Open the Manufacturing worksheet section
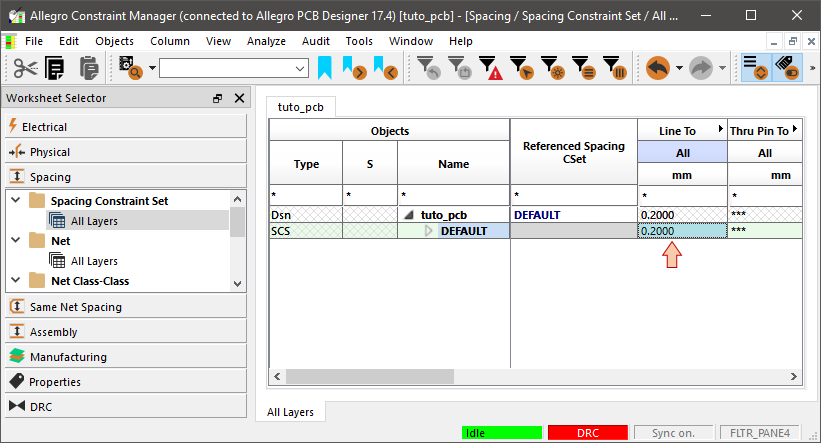 [x=126, y=357]
